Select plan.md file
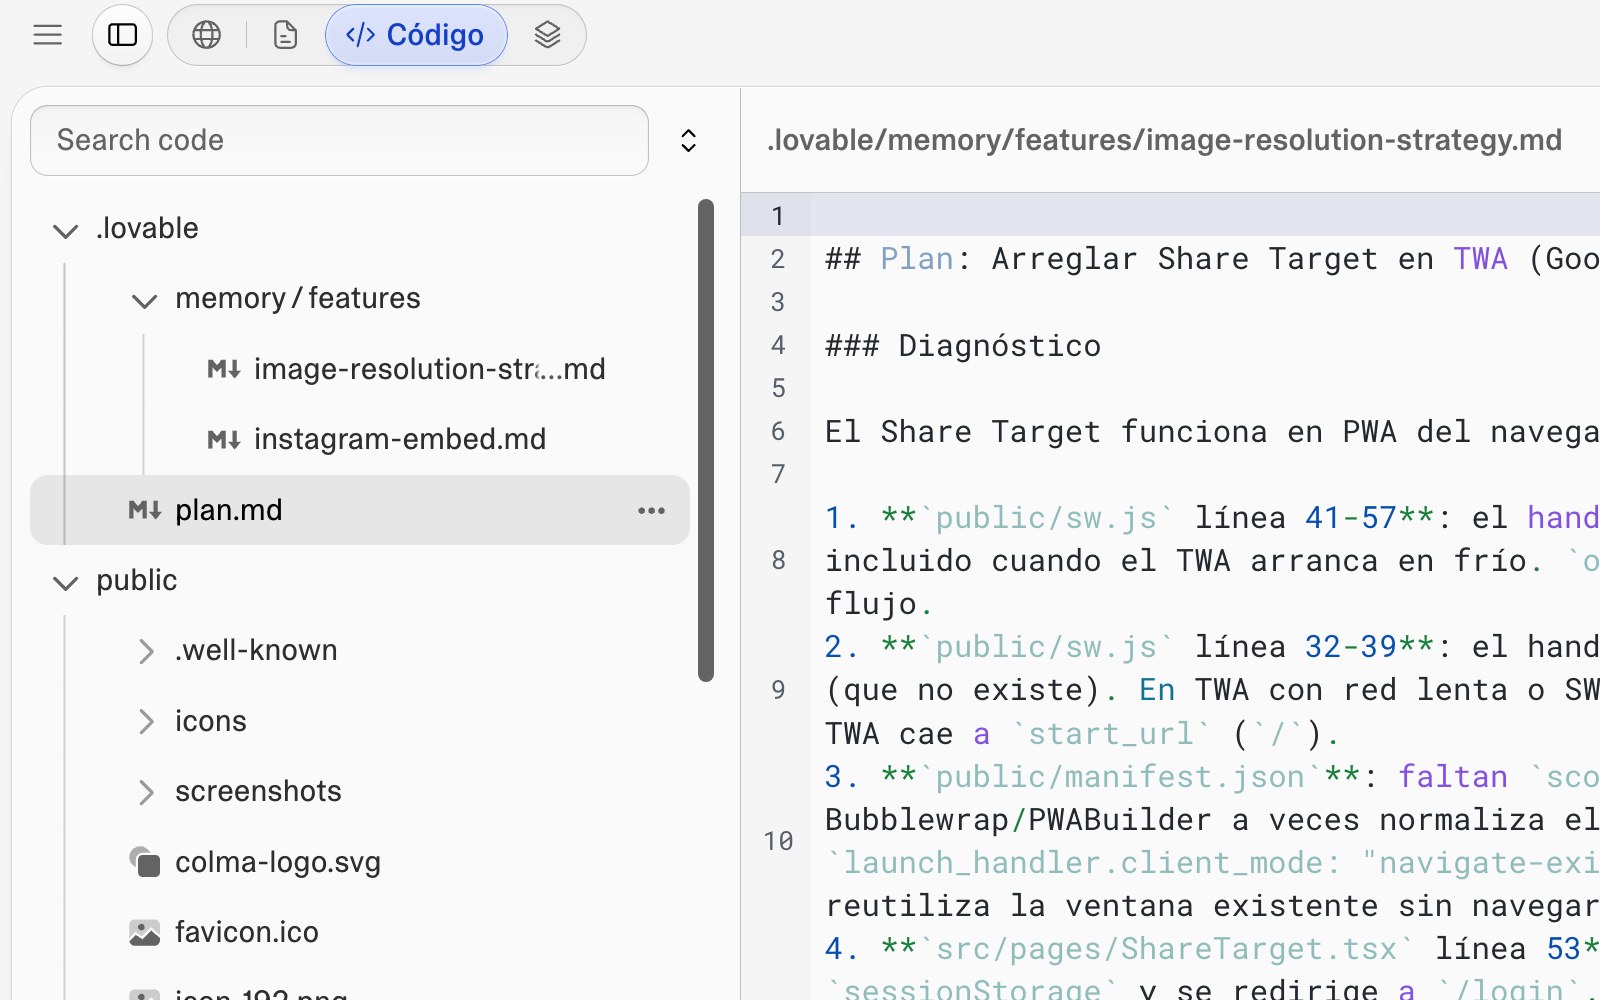The image size is (1600, 1000). tap(360, 510)
